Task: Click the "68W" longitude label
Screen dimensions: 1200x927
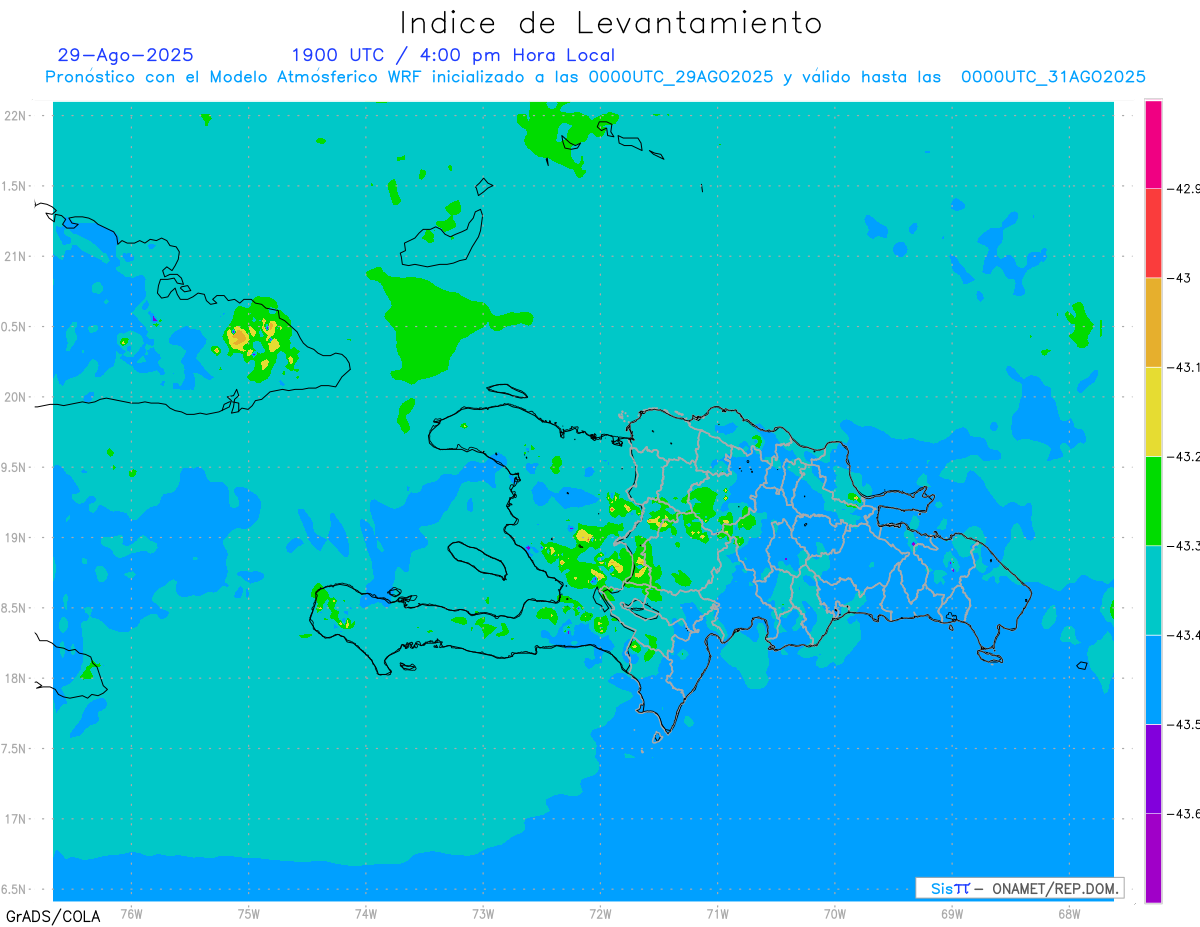Action: click(1069, 912)
